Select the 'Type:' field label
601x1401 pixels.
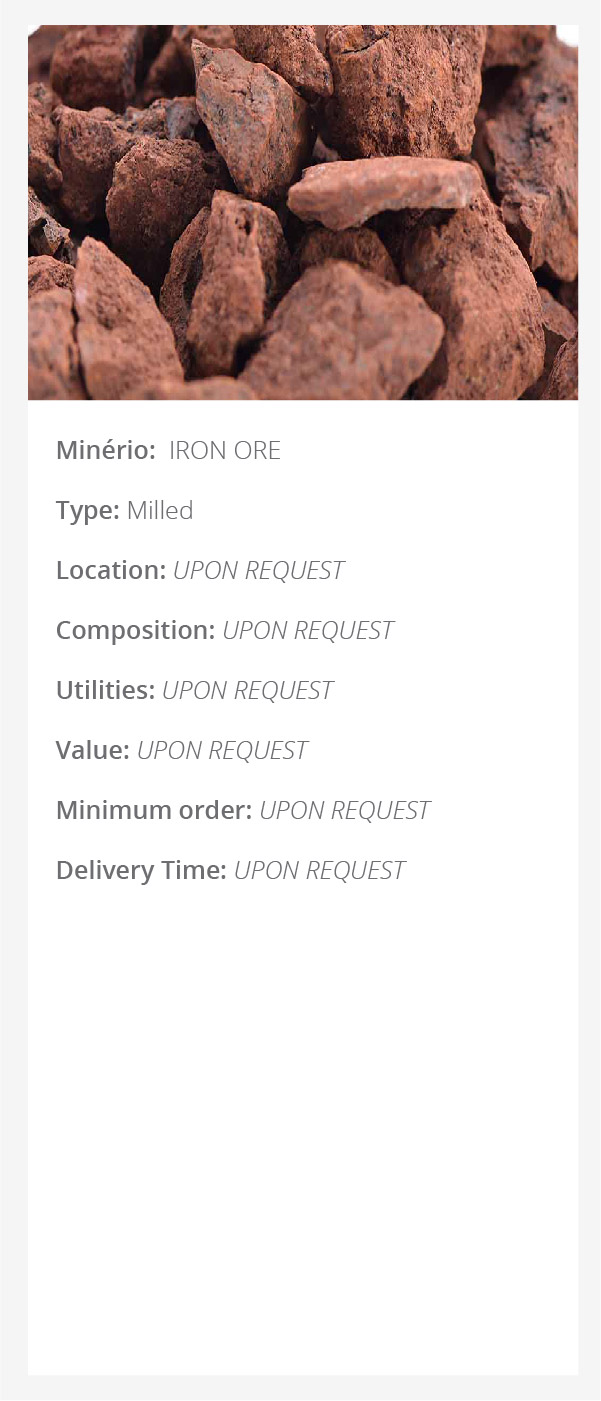point(88,510)
